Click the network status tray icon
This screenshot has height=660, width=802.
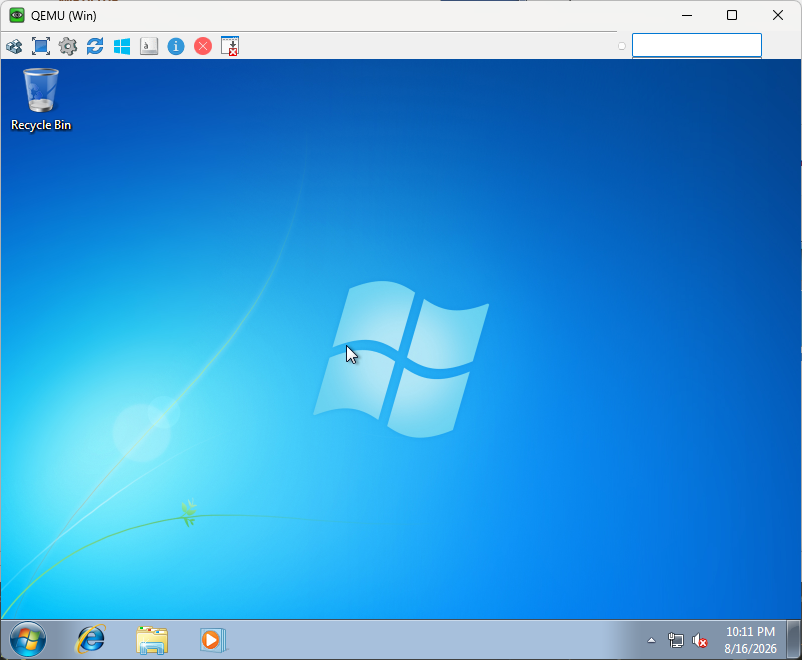click(676, 640)
